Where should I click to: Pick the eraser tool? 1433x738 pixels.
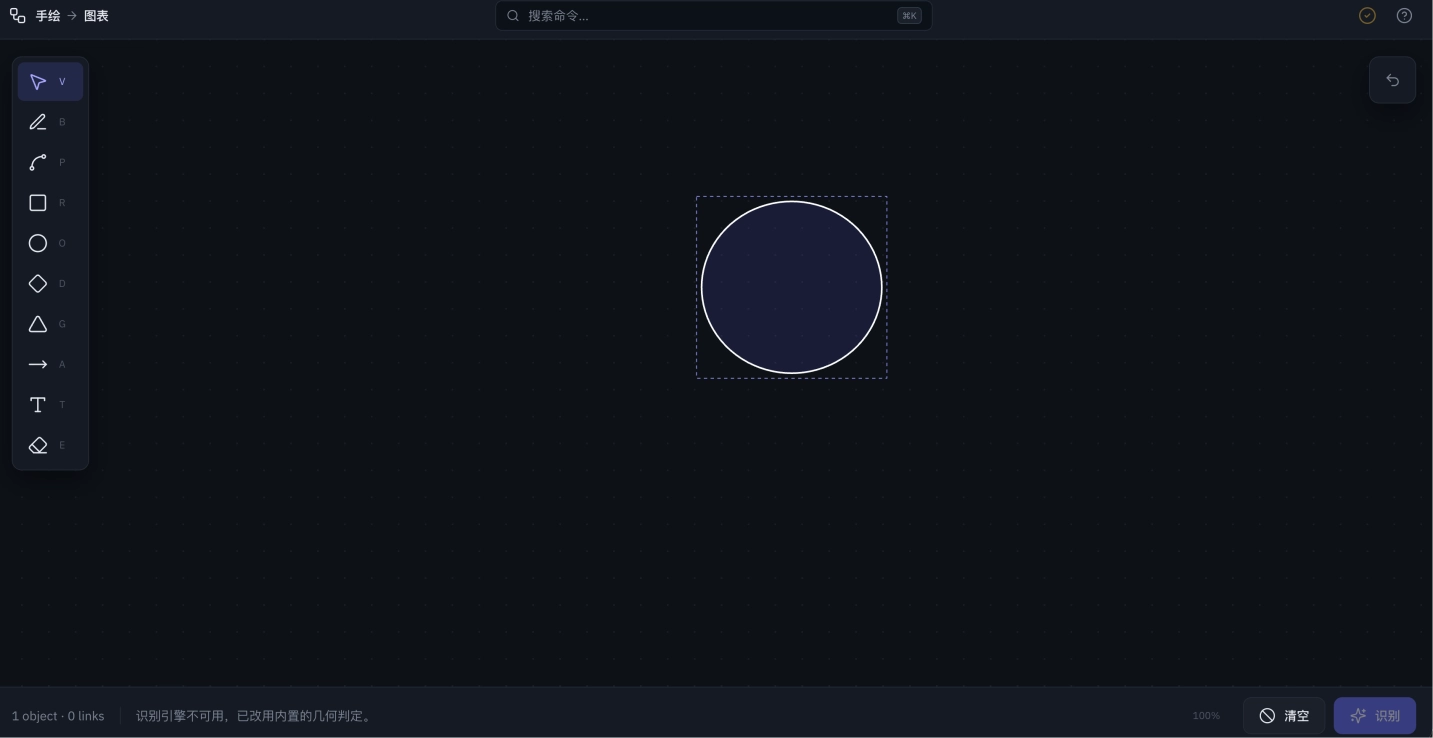pyautogui.click(x=50, y=446)
